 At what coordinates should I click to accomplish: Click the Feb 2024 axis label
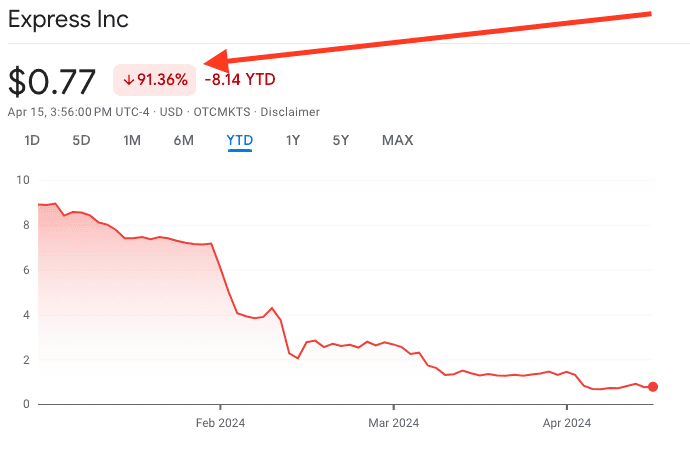point(220,423)
